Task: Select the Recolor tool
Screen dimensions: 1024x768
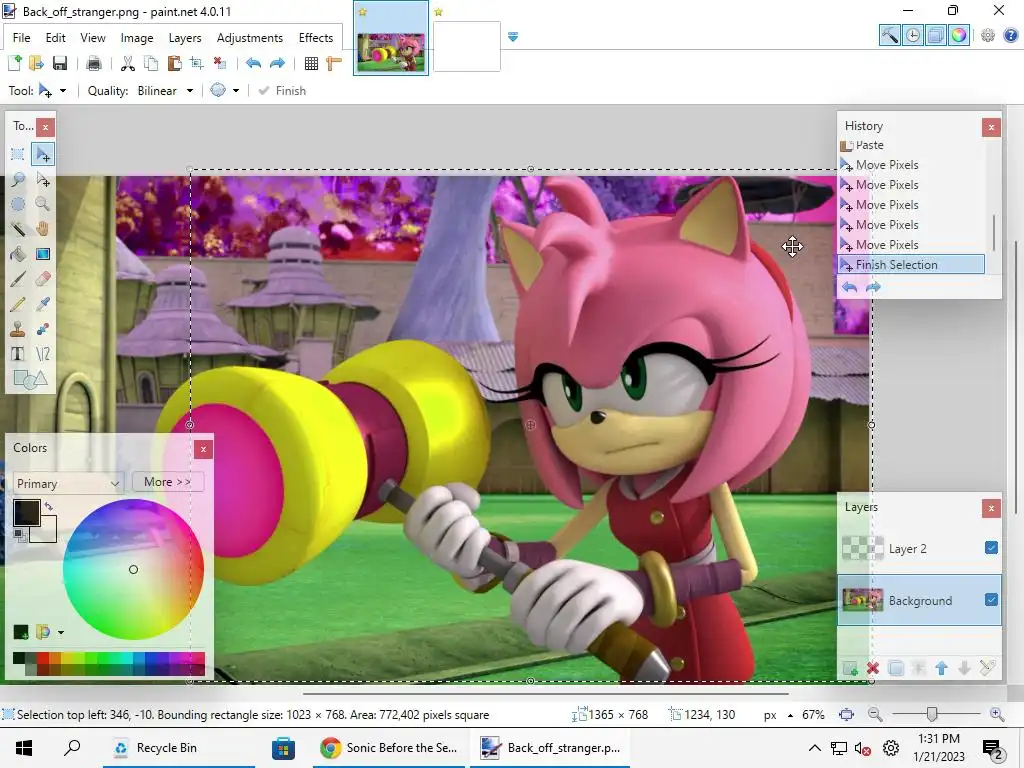Action: click(x=43, y=329)
